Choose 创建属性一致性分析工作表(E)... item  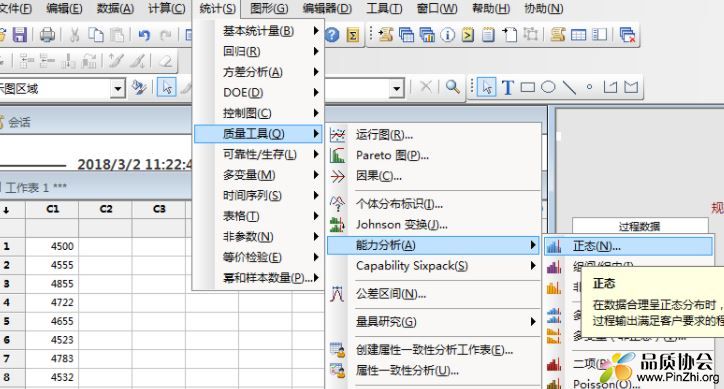point(433,350)
